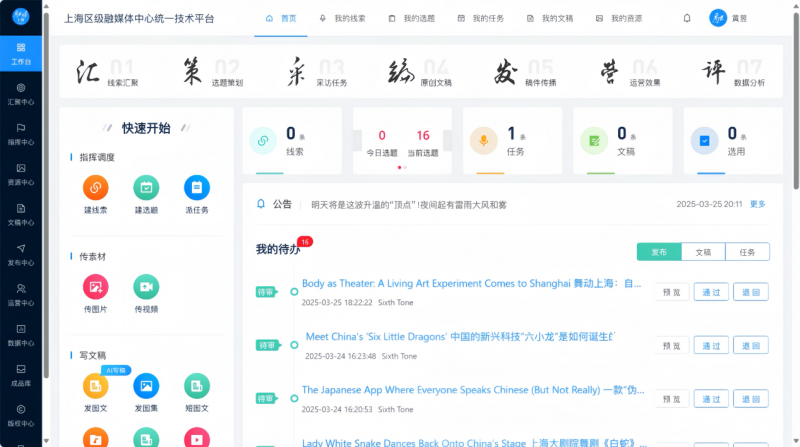Viewport: 800px width, 447px height.
Task: Click the 线索 link stat icon
Action: [x=263, y=140]
